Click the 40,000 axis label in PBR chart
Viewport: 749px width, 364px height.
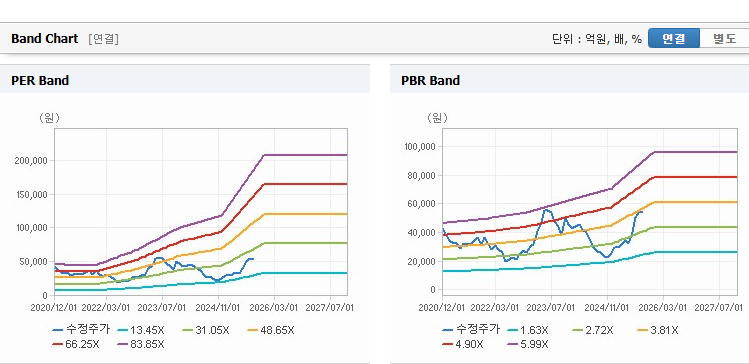coord(421,233)
